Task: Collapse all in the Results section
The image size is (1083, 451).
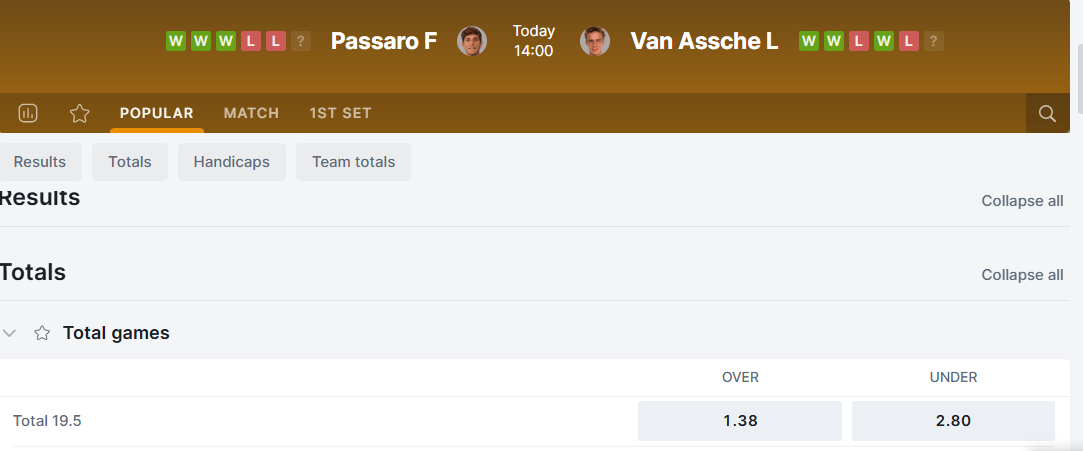Action: 1022,200
